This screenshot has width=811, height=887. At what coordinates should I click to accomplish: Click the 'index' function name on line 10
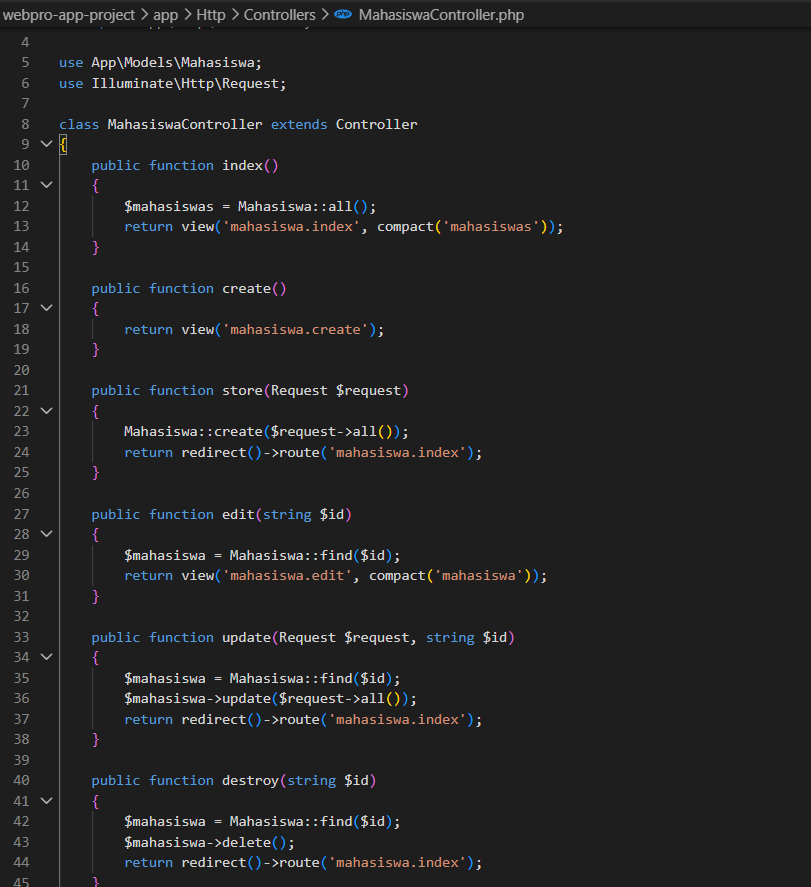tap(242, 165)
